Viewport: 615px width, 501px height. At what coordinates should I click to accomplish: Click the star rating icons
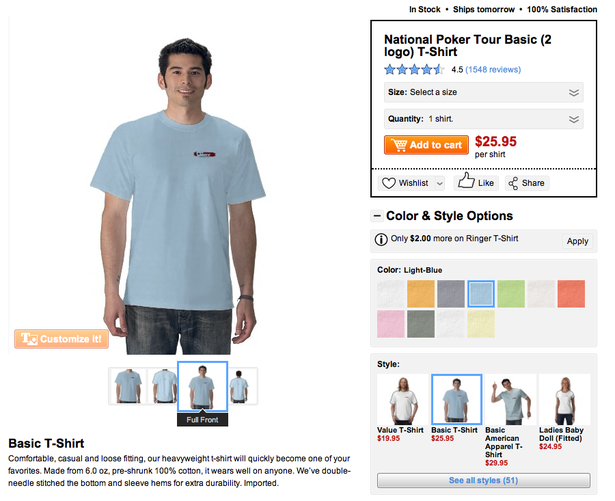click(x=414, y=69)
